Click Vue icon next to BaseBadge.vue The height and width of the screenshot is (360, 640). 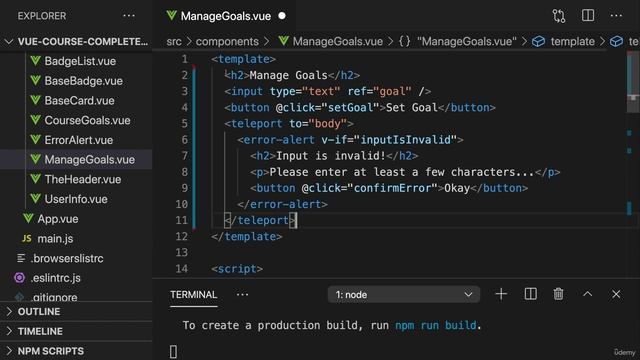[x=36, y=80]
